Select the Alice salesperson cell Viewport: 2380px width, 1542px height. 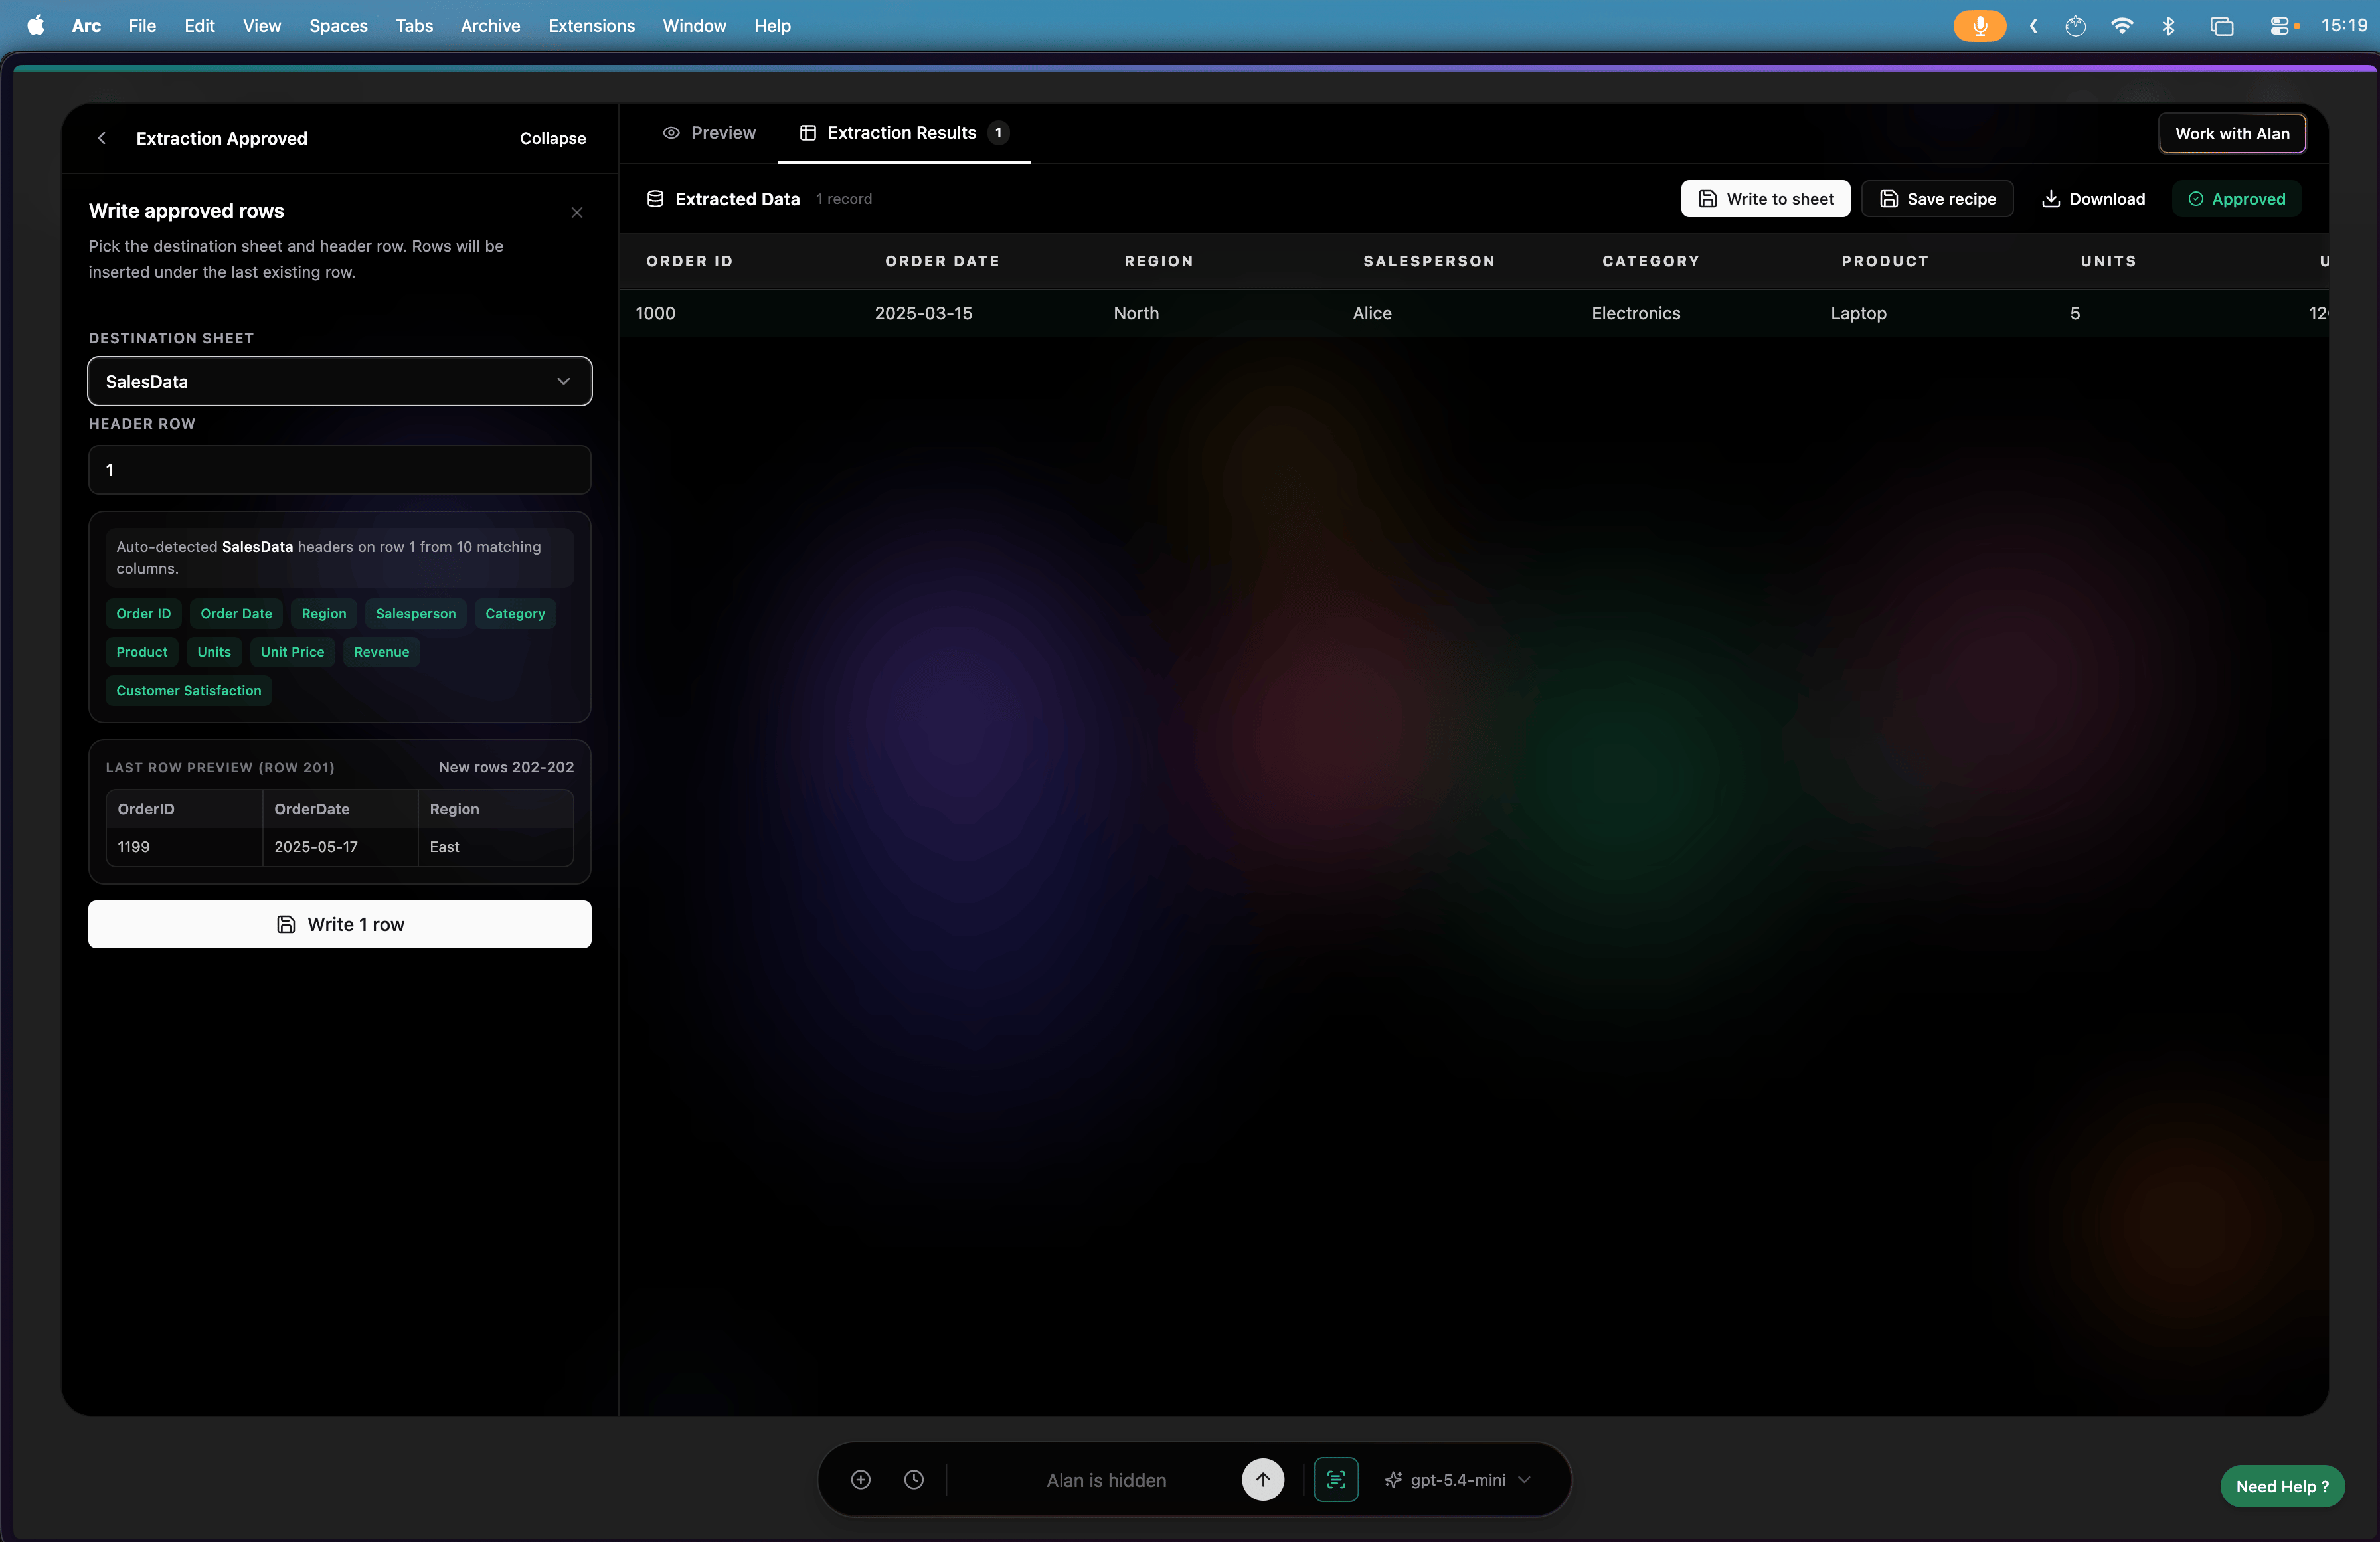1372,313
